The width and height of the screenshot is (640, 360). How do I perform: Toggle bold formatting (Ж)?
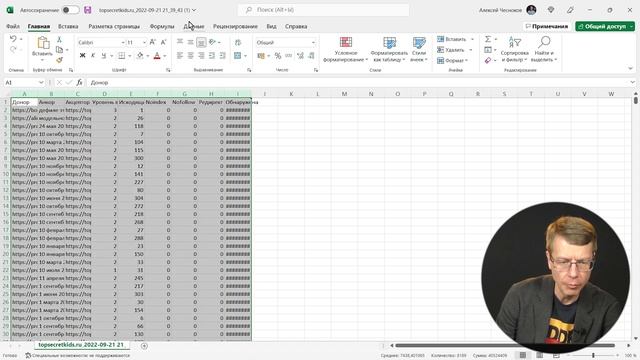(82, 56)
